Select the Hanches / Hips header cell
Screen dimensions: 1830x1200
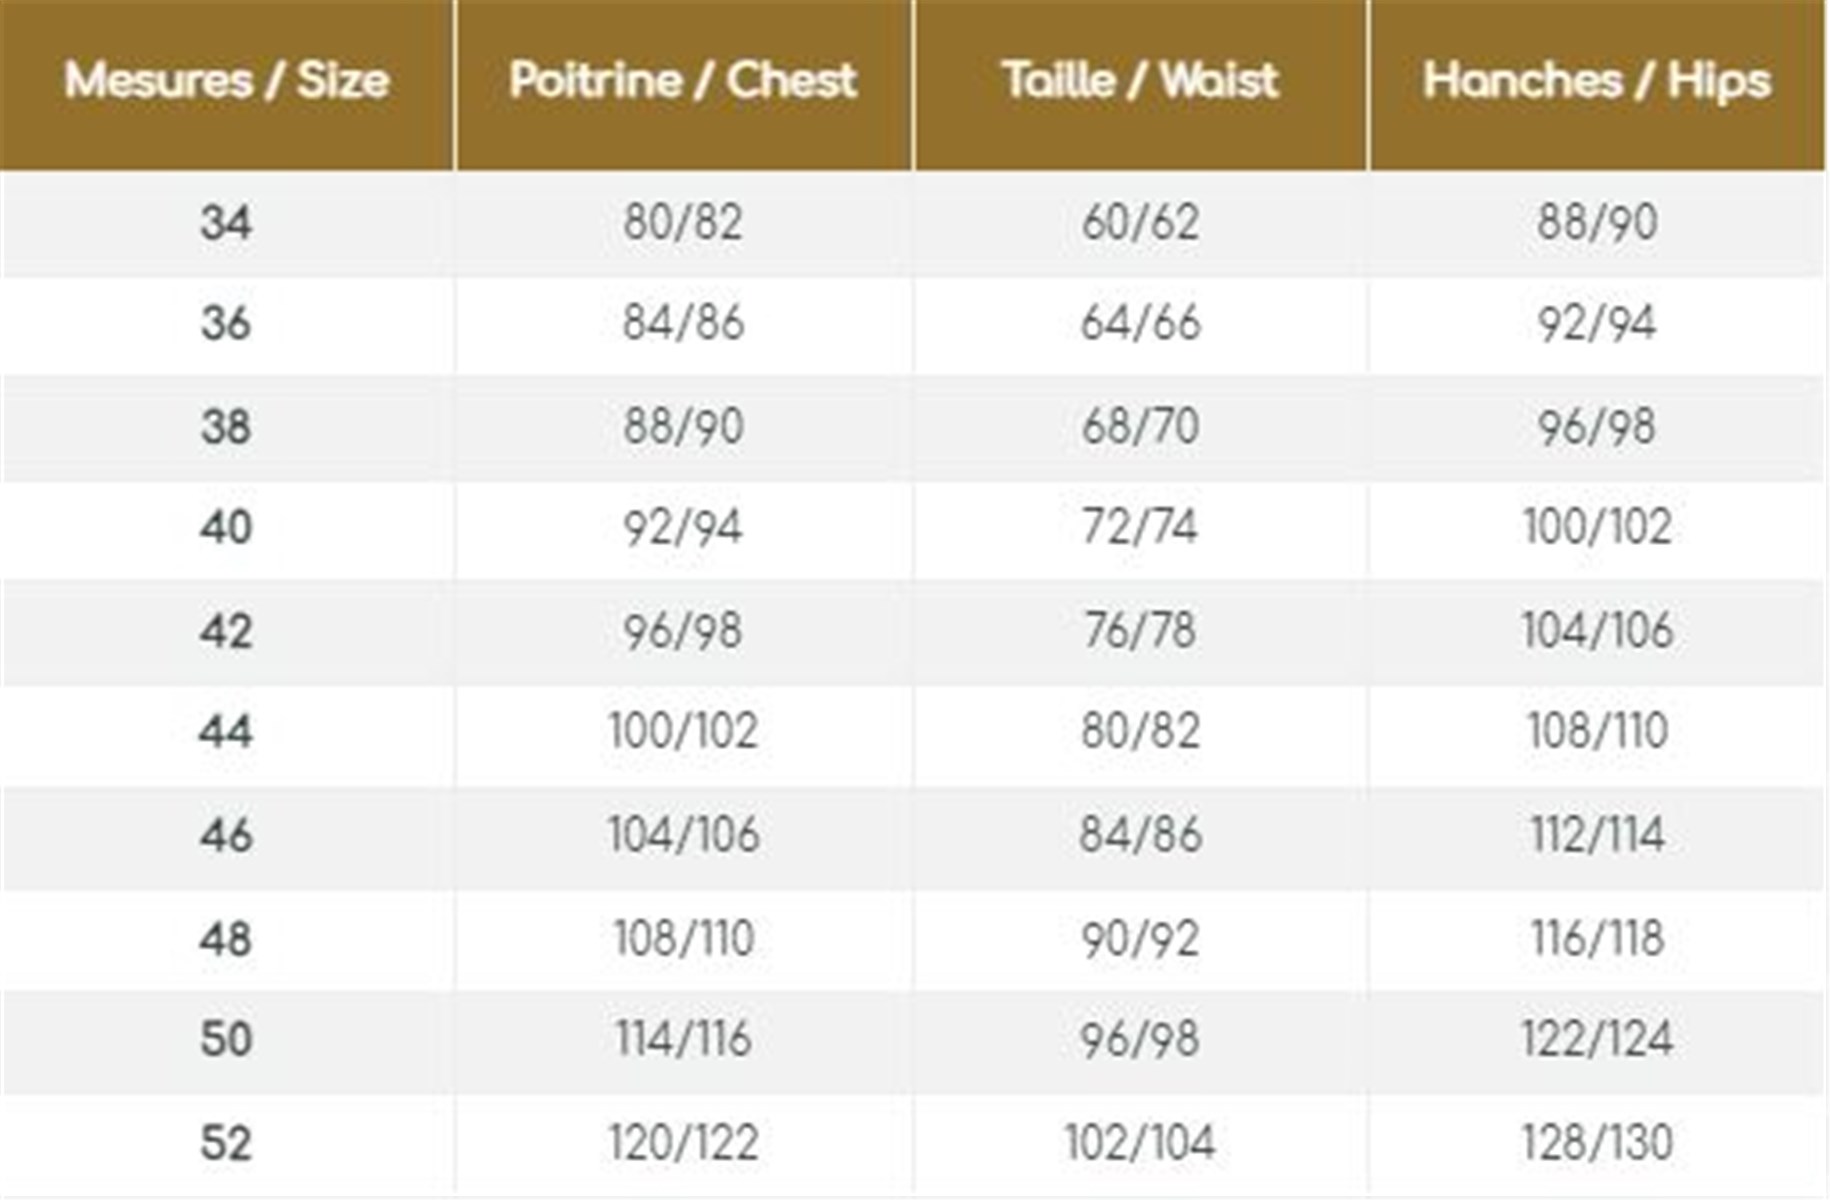(x=1597, y=81)
